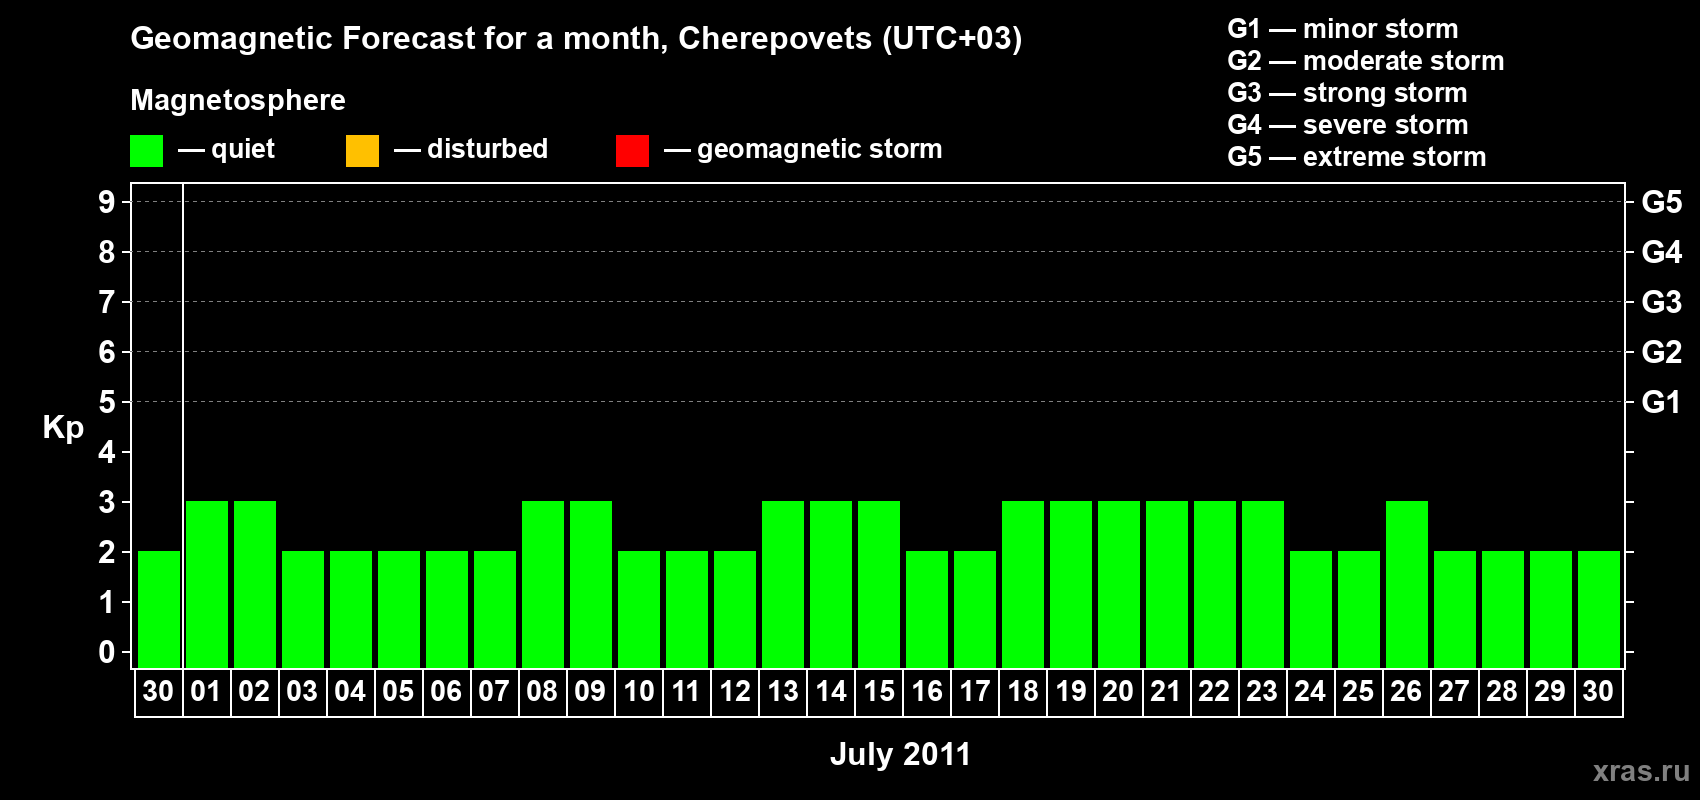1700x800 pixels.
Task: Click the quiet legend label
Action: 243,150
